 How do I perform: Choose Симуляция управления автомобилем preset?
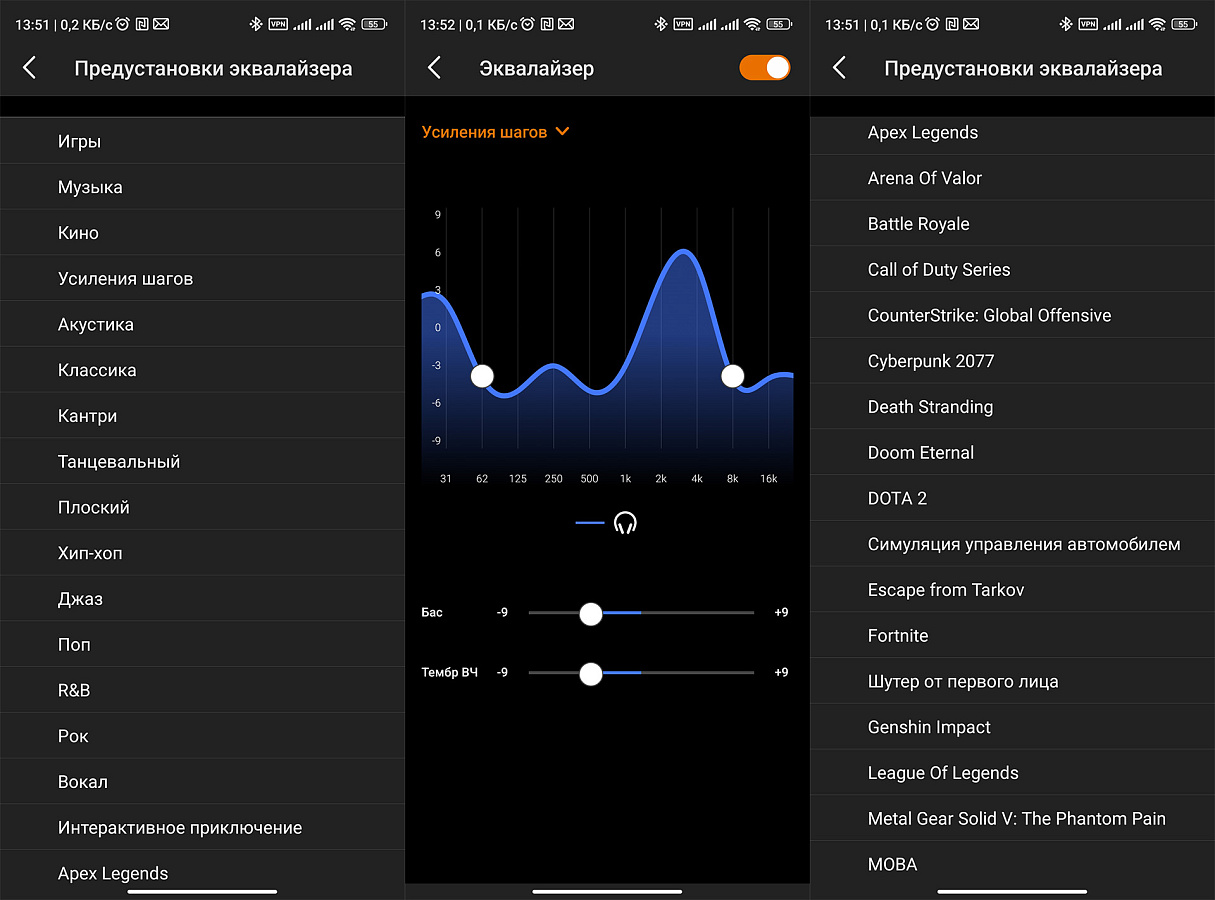[1012, 545]
